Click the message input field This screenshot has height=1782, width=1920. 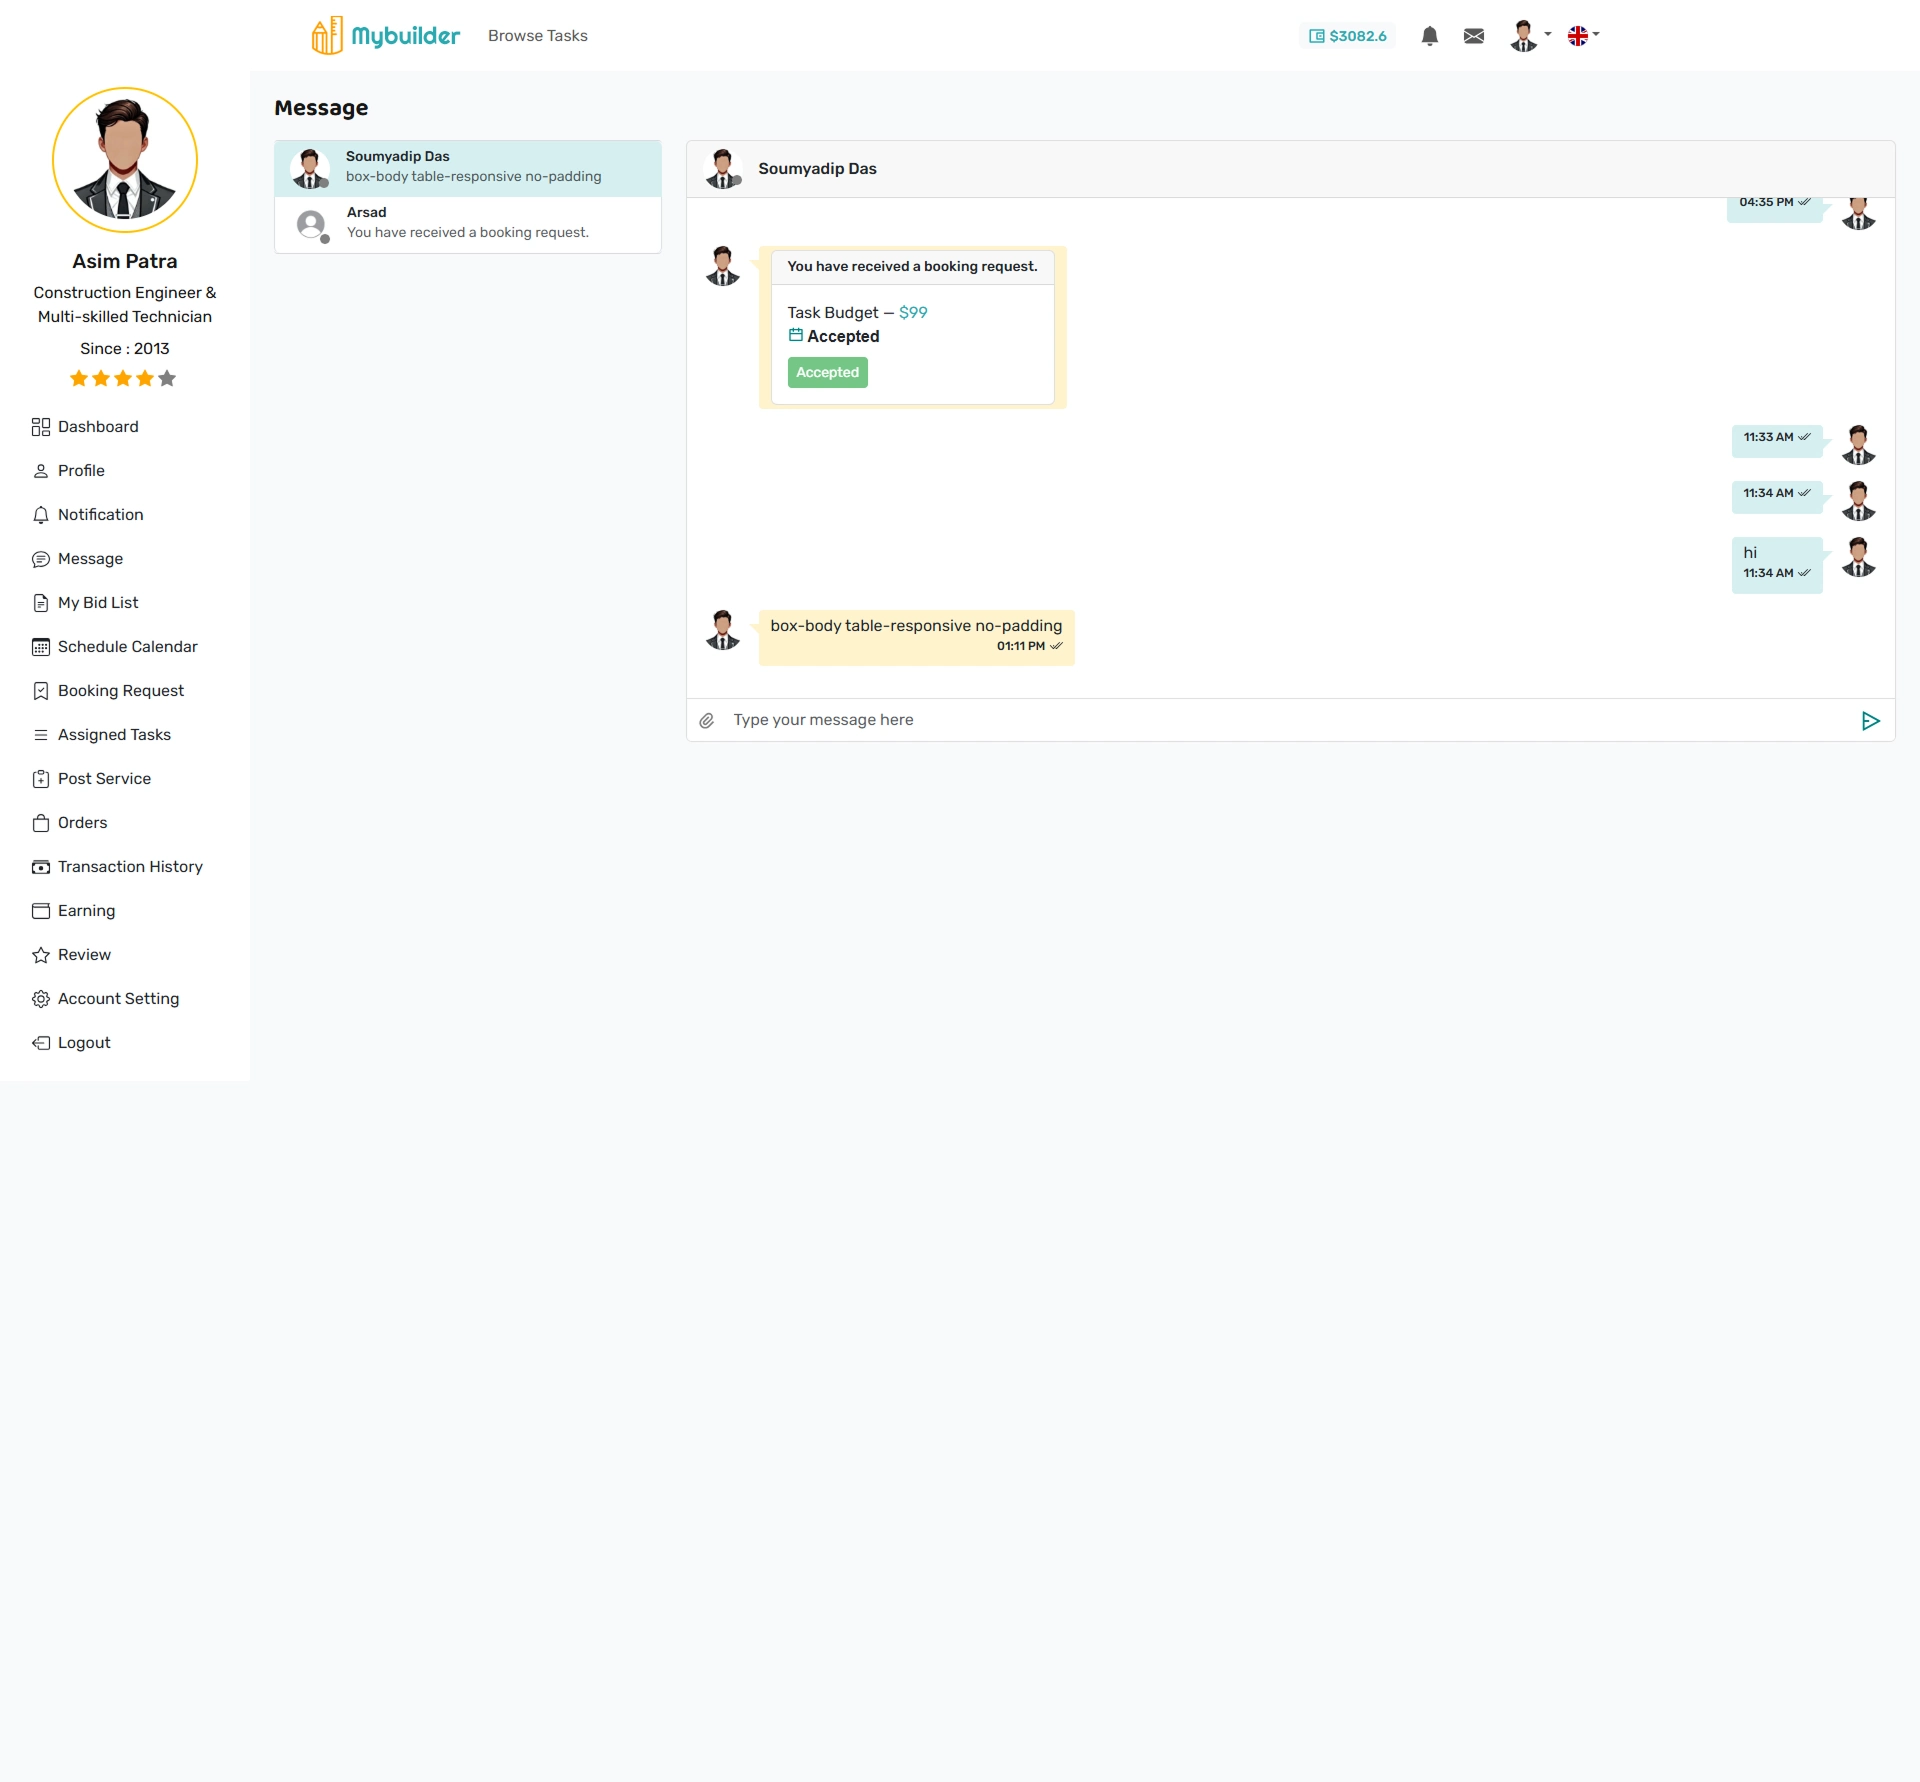coord(1280,720)
